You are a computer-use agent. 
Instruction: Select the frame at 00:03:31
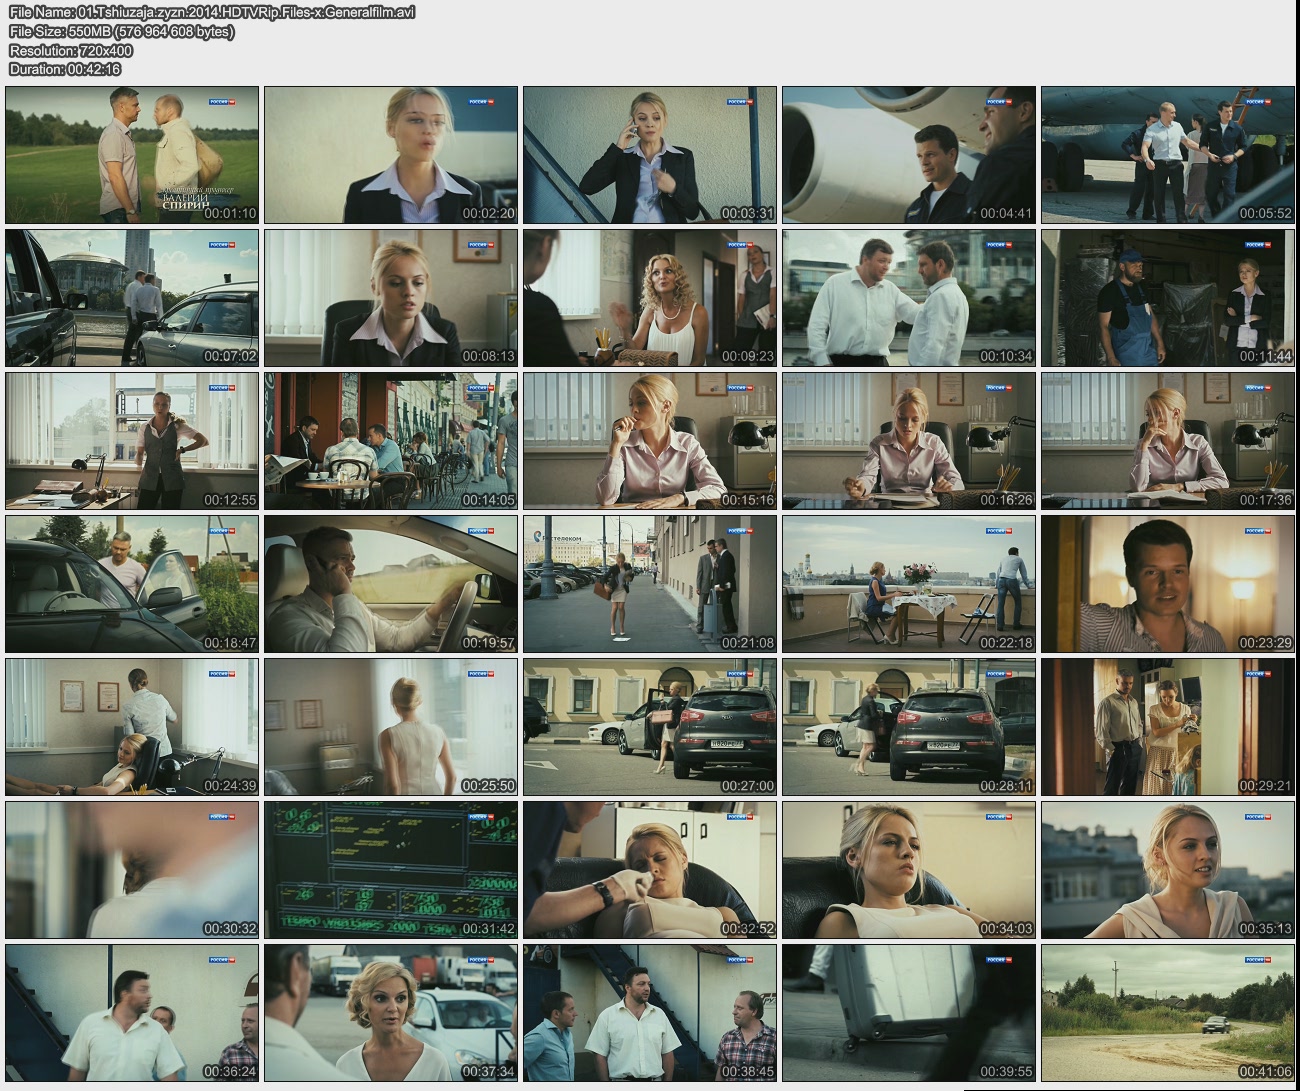pyautogui.click(x=650, y=155)
